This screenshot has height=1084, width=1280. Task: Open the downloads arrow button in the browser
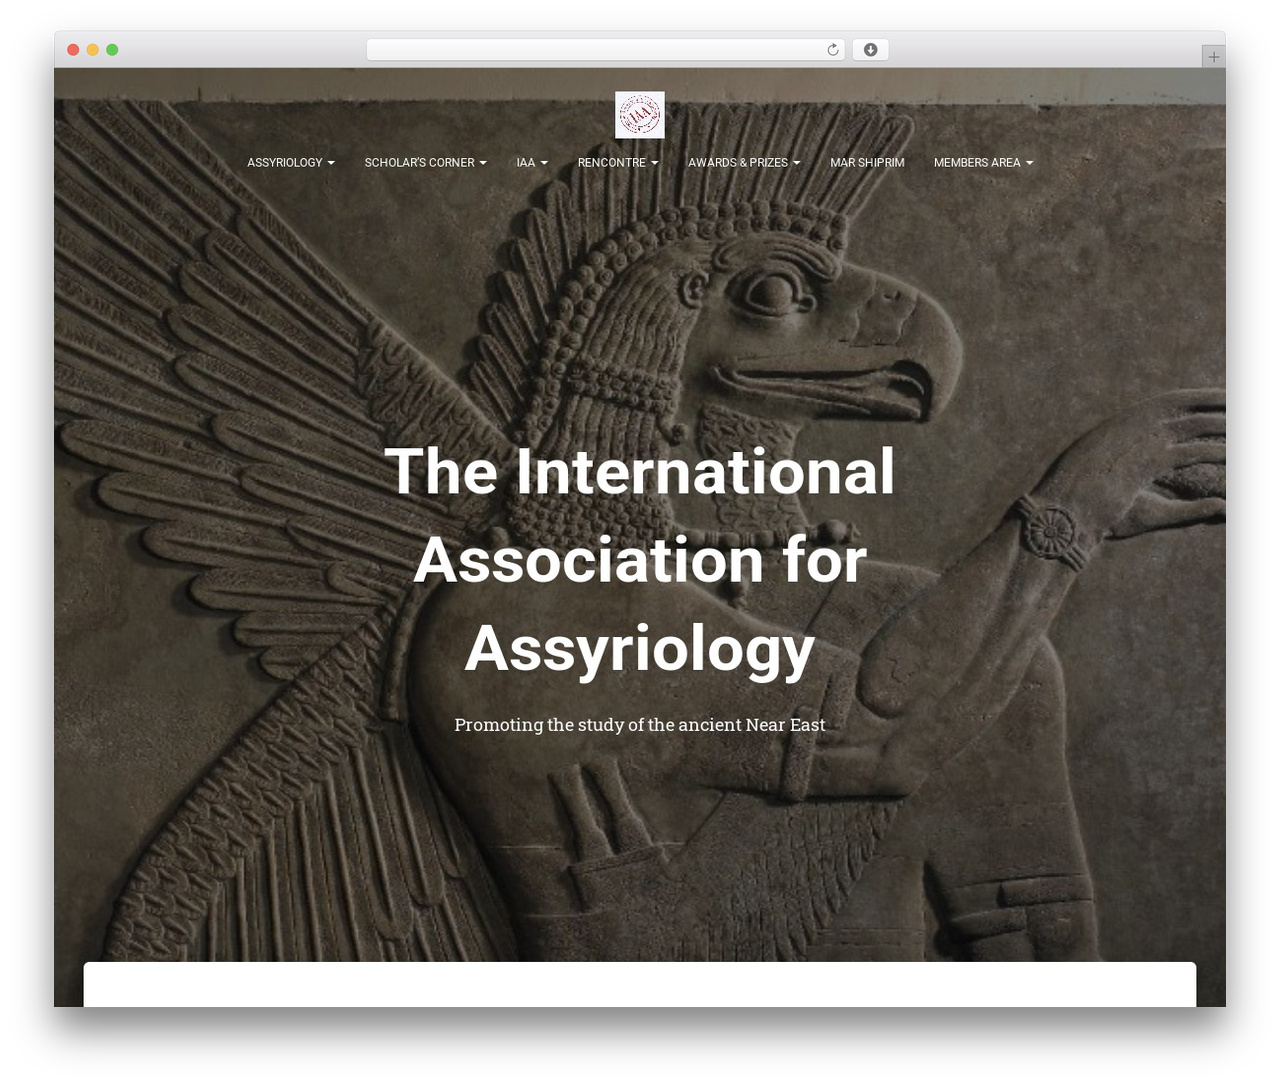pyautogui.click(x=871, y=50)
